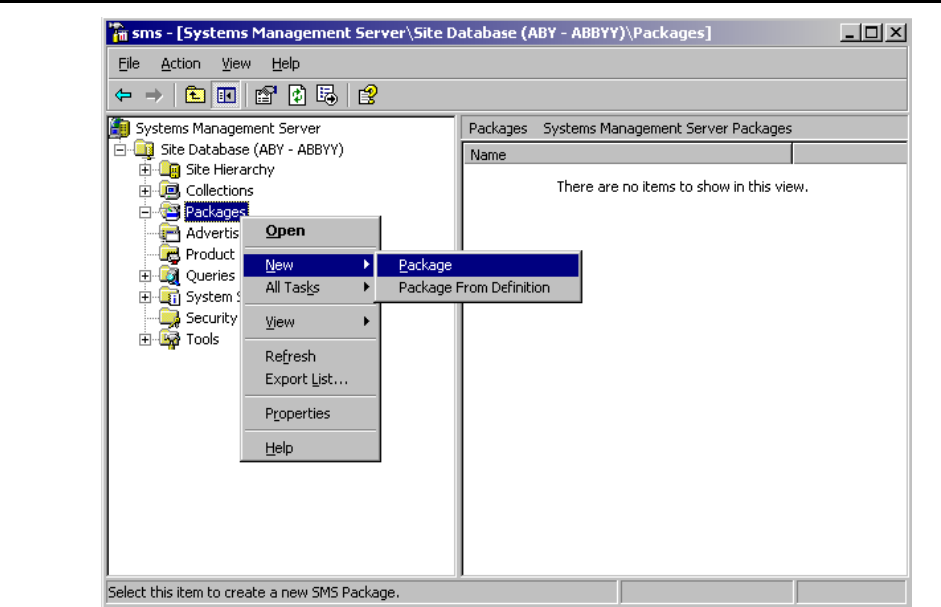Screen dimensions: 941x607
Task: Click the Name column header
Action: pyautogui.click(x=628, y=155)
